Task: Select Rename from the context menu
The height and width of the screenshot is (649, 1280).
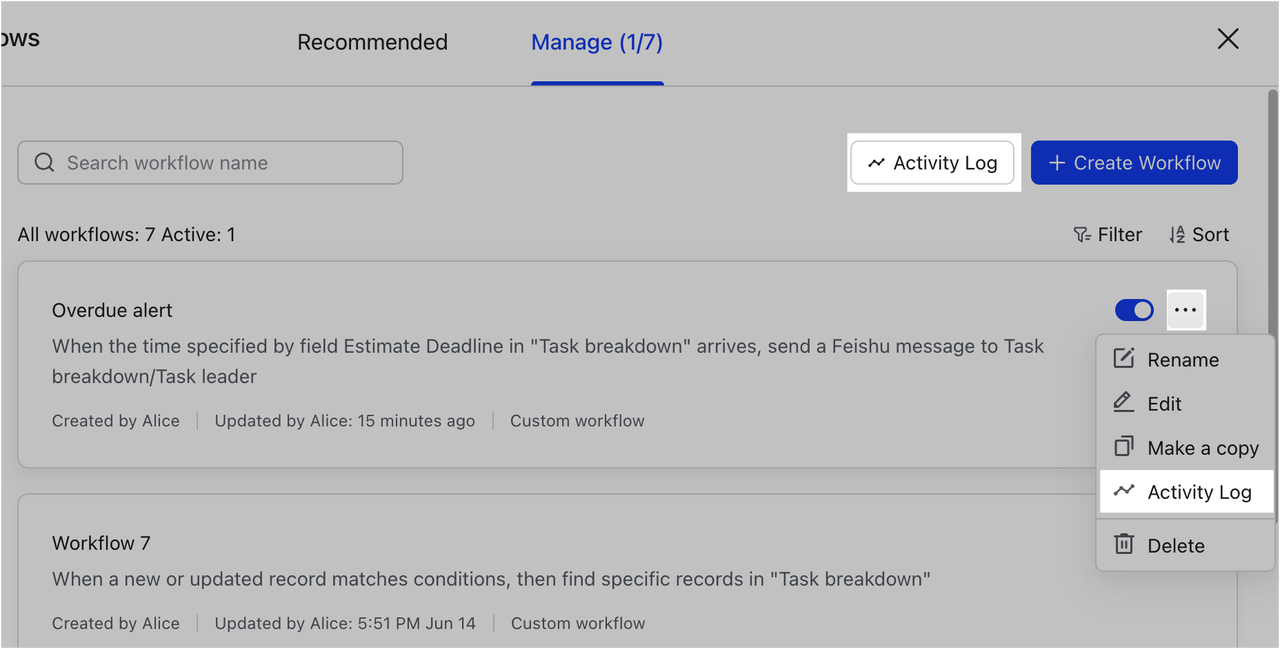Action: [x=1182, y=359]
